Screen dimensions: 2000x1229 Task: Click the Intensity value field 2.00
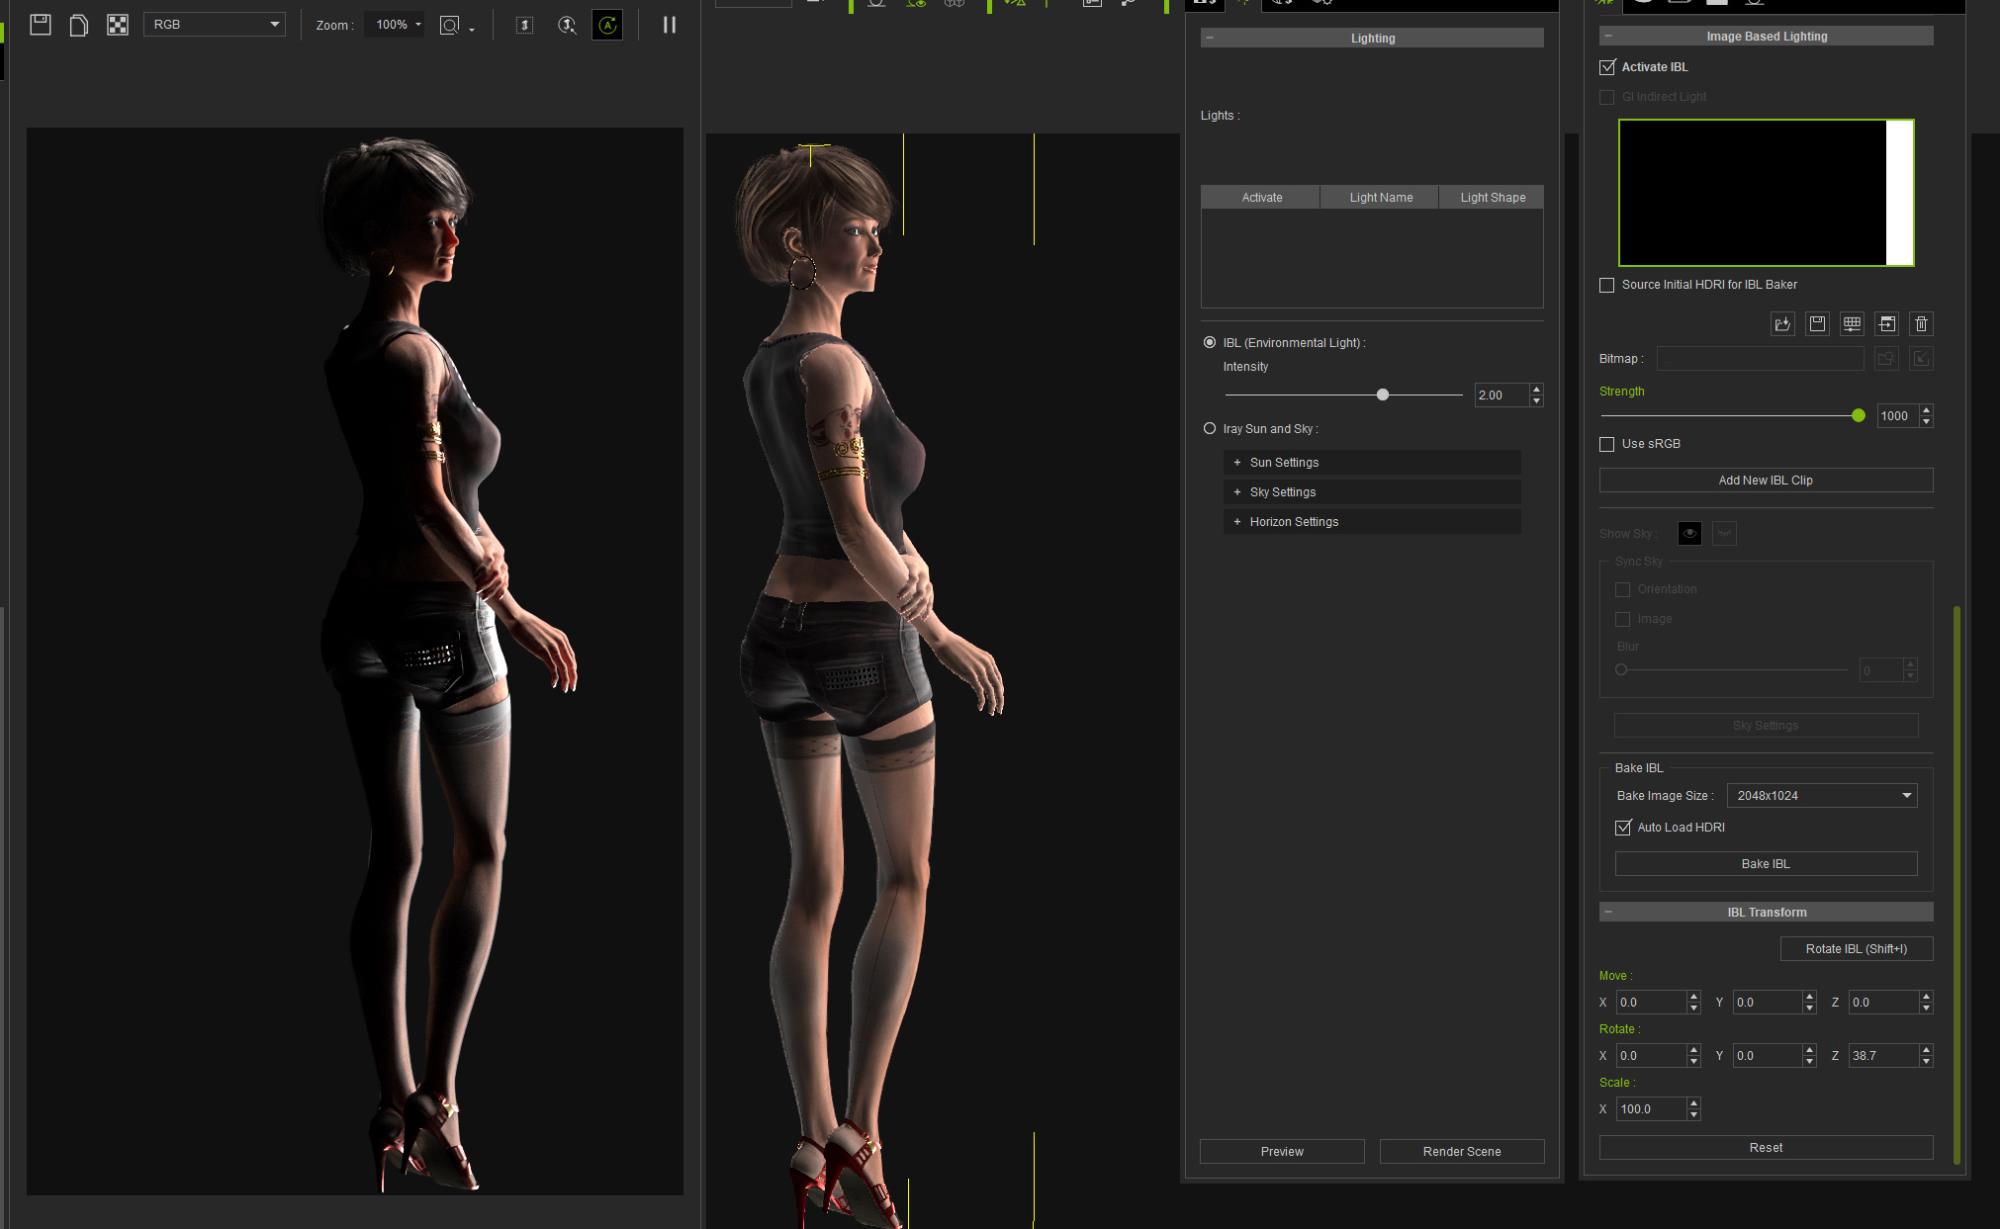(x=1501, y=395)
